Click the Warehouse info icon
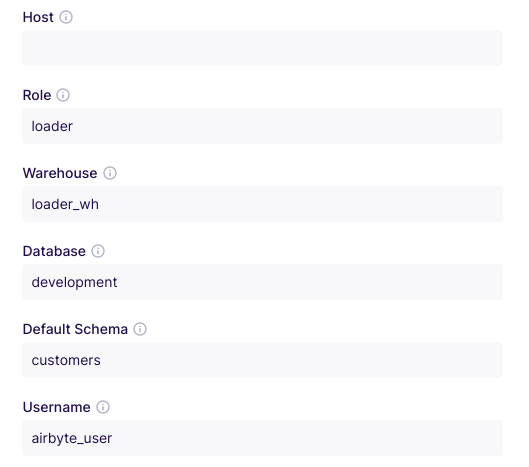 tap(110, 173)
